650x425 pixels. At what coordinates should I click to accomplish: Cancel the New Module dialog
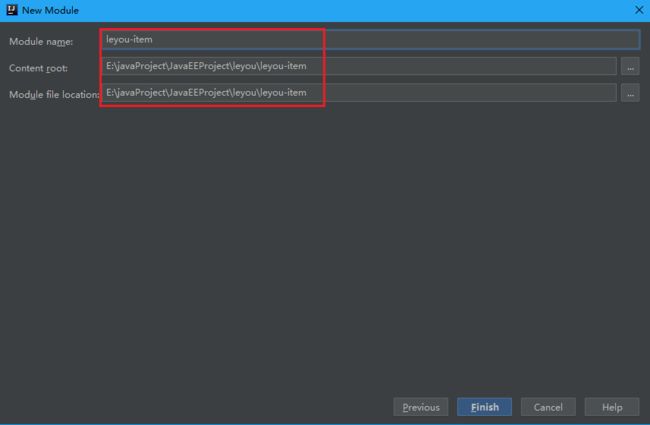point(548,407)
